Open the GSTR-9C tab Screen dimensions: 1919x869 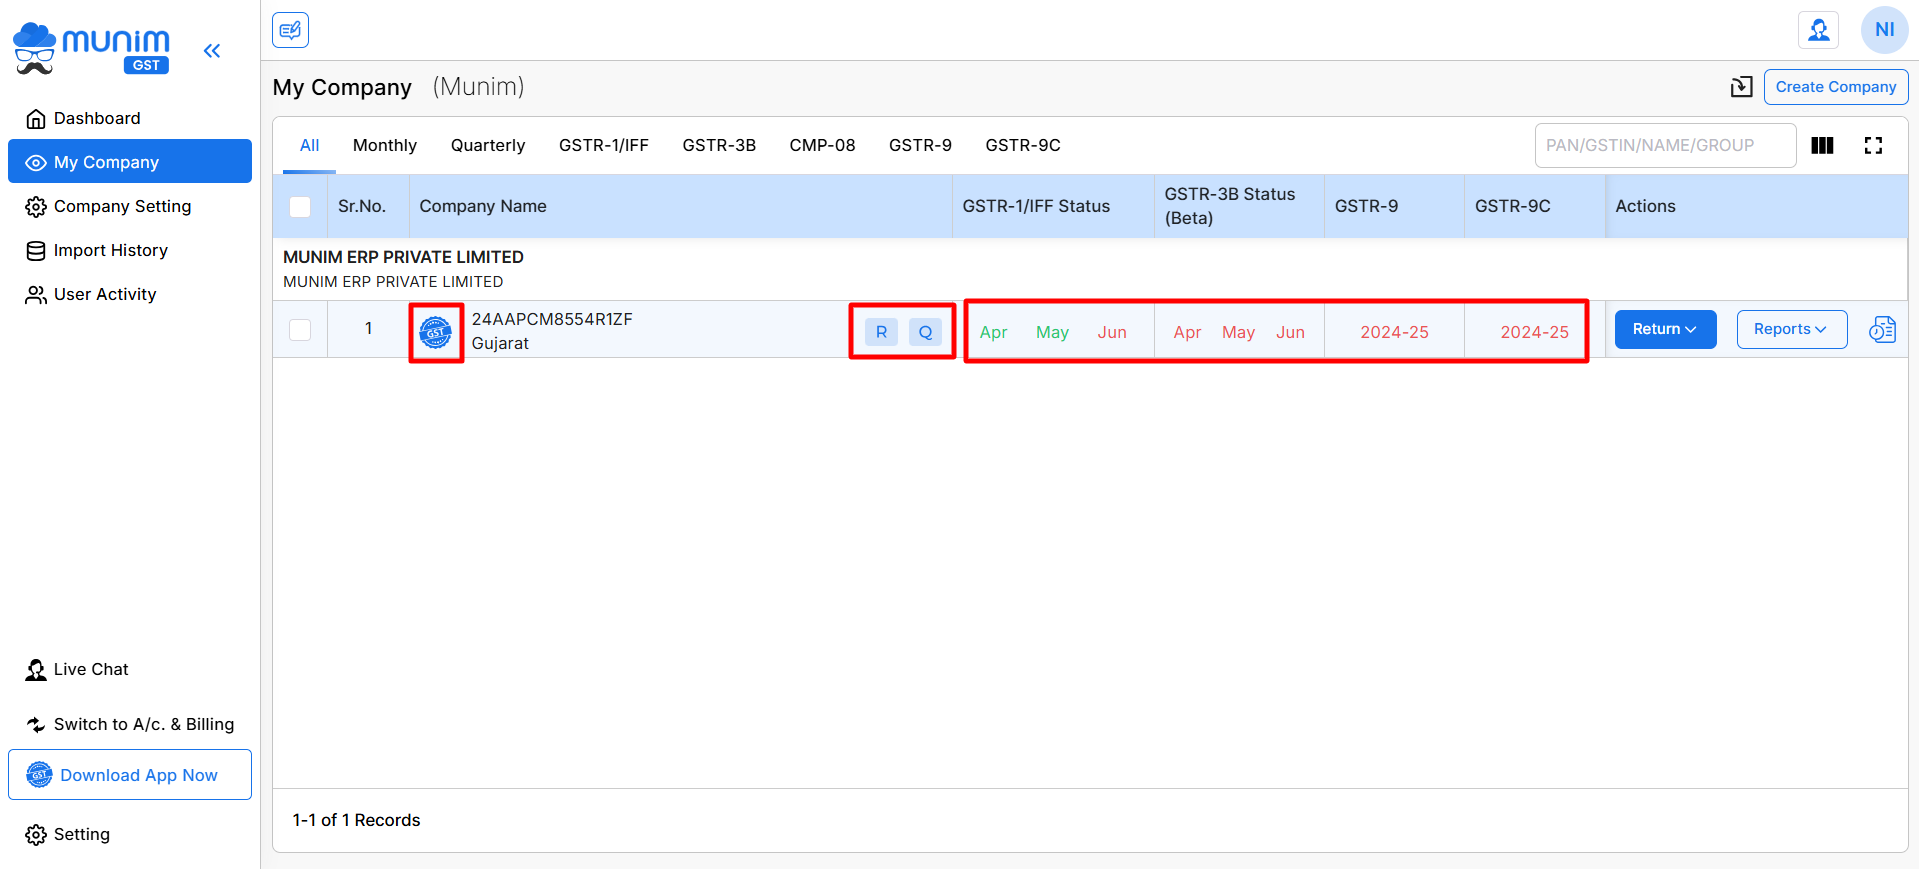[1023, 146]
